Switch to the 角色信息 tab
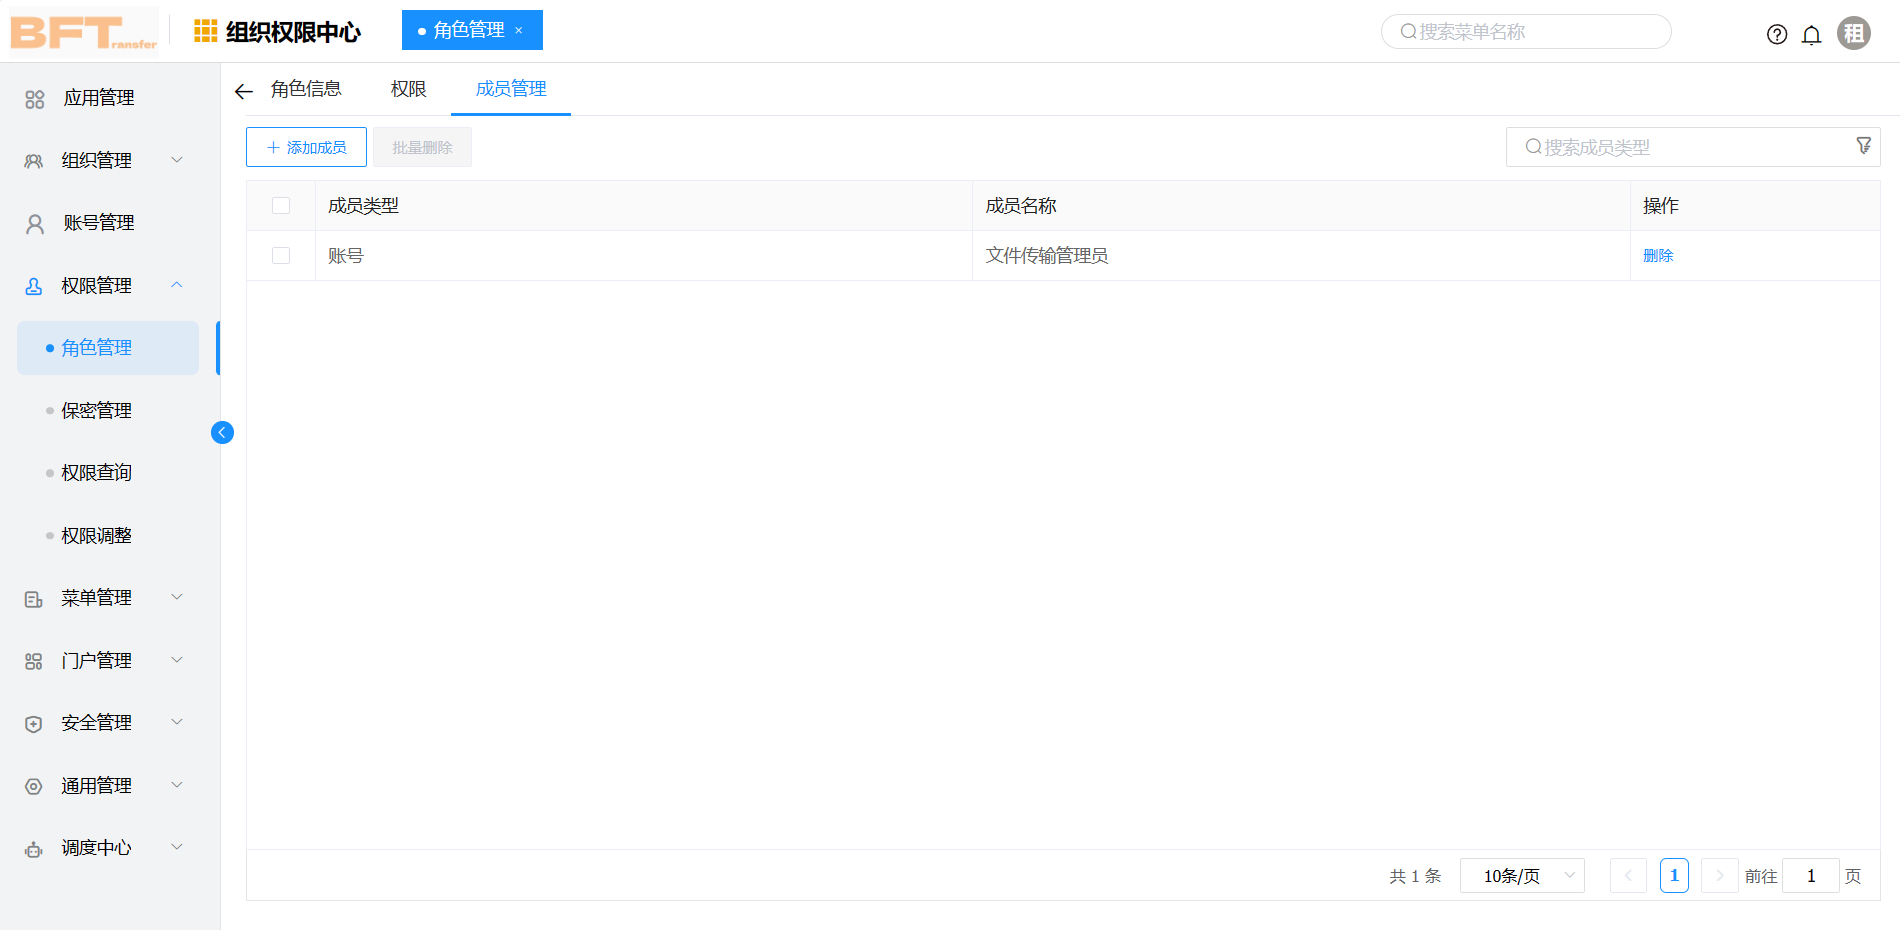1900x930 pixels. click(x=305, y=89)
